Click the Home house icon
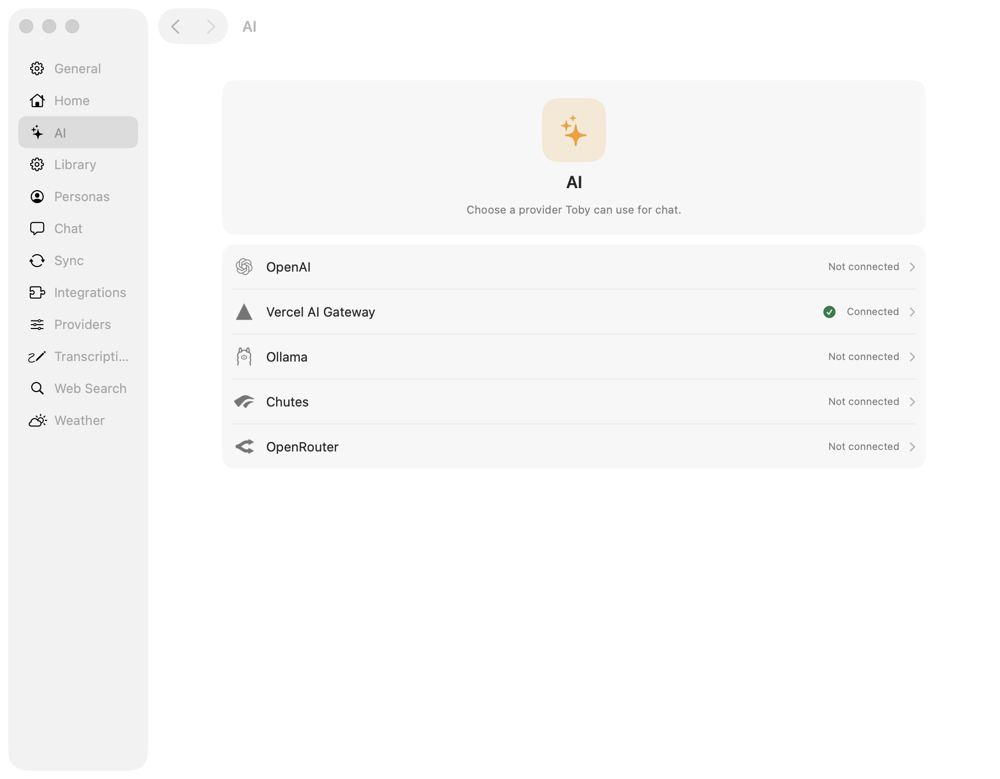This screenshot has height=779, width=1000. [37, 100]
